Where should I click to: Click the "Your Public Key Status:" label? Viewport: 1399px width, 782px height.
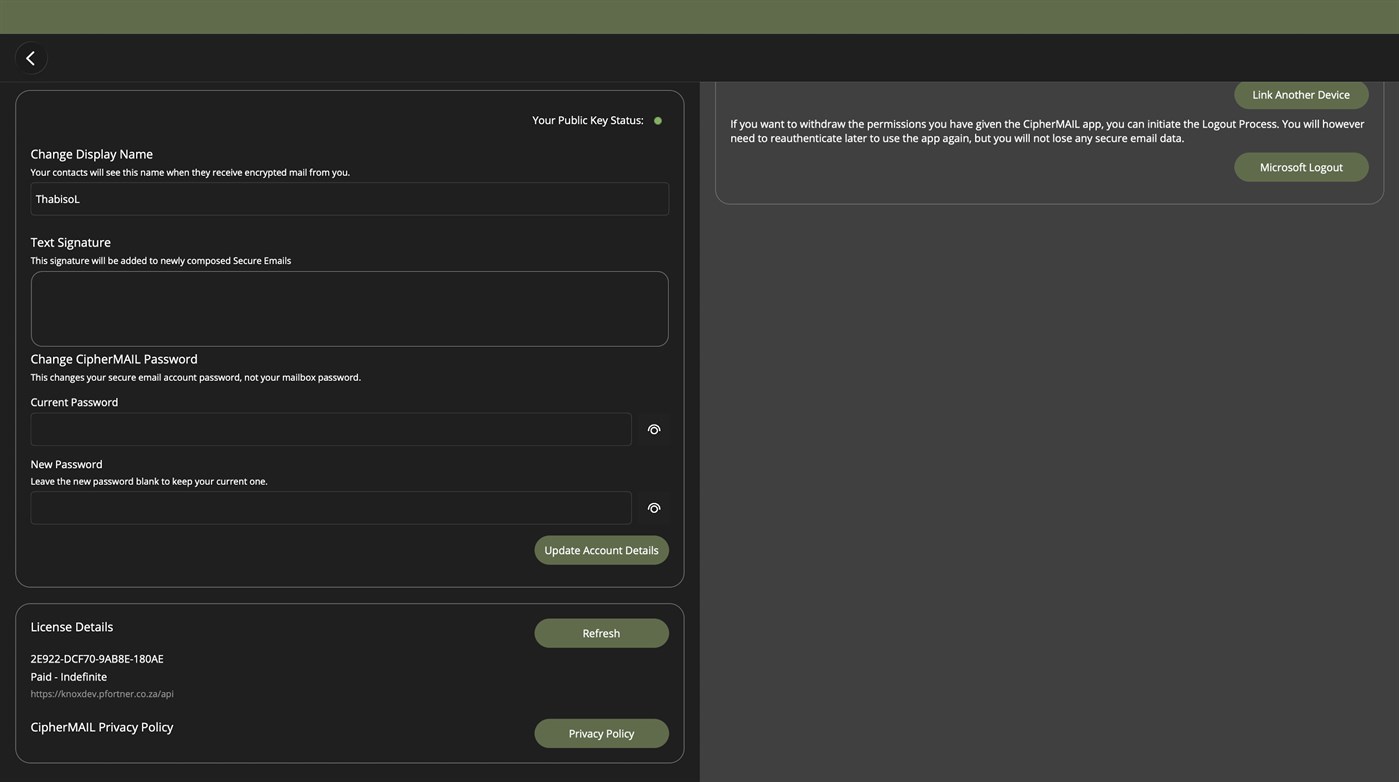click(588, 120)
